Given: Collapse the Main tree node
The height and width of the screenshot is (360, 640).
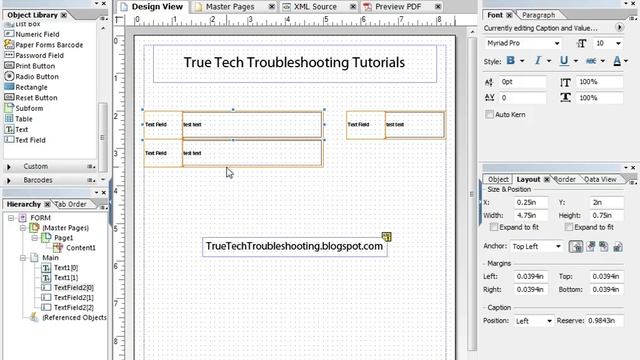Looking at the screenshot, I should point(23,258).
